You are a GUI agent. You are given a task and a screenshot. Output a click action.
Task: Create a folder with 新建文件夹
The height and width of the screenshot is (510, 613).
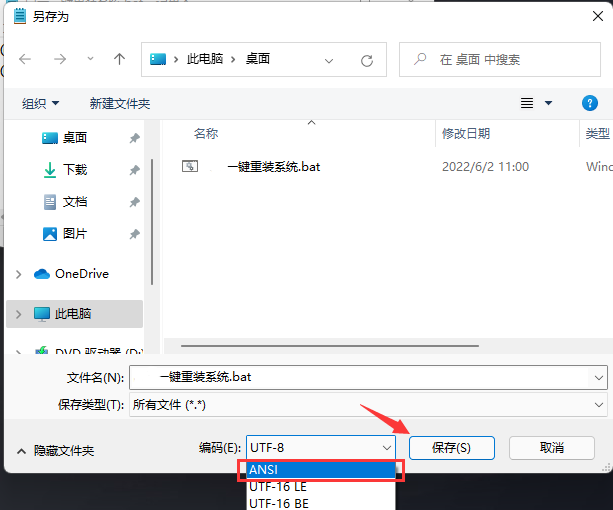(120, 104)
